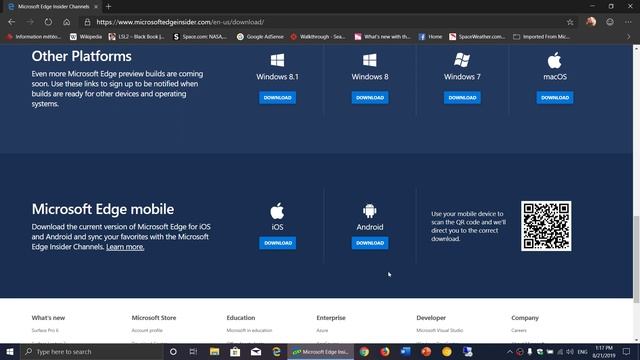Click the page vertical scrollbar thumb
This screenshot has width=640, height=360.
coord(636,259)
